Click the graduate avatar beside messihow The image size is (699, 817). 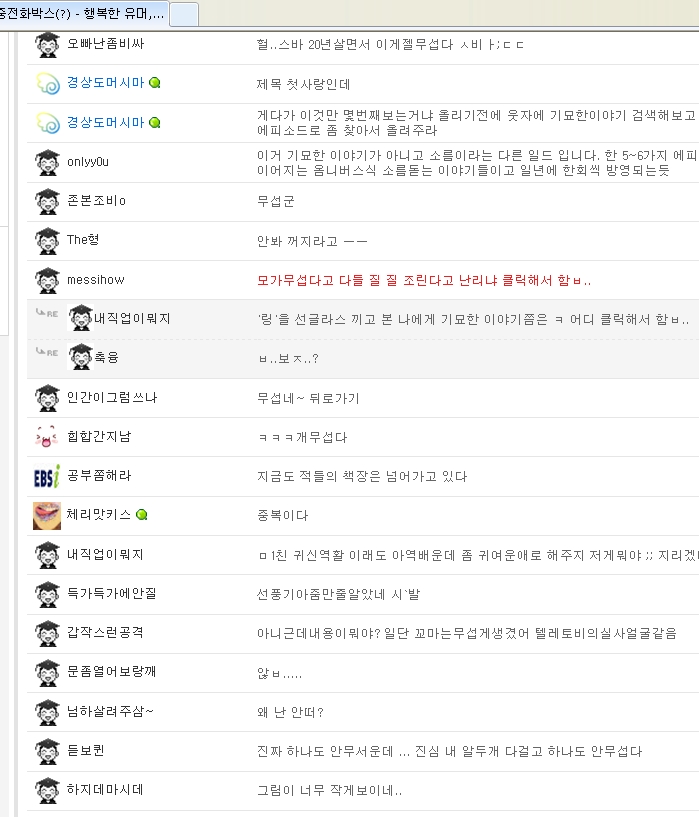(x=47, y=280)
